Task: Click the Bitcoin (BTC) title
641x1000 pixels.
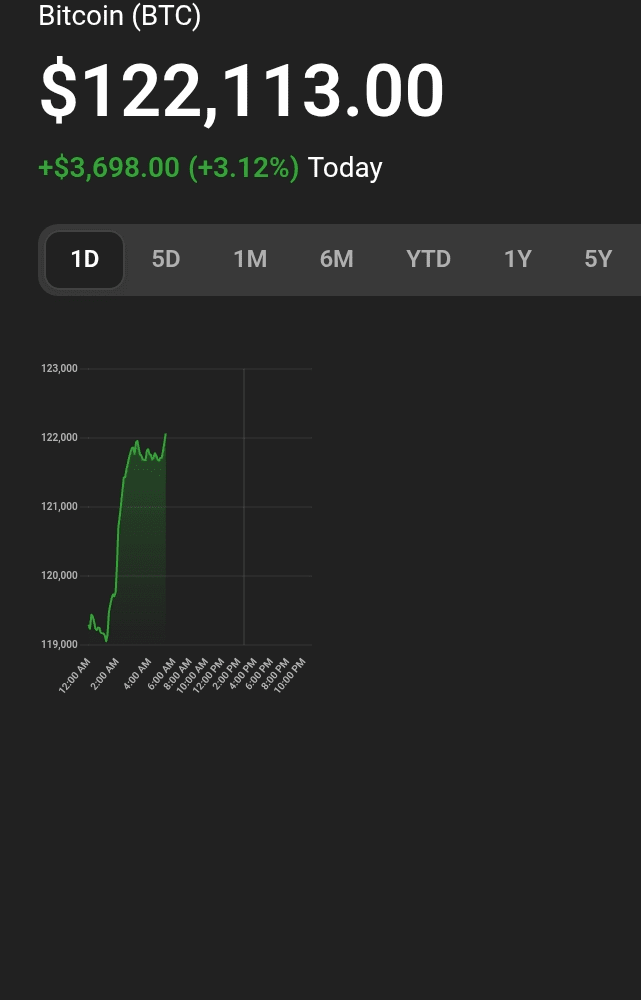Action: 120,17
